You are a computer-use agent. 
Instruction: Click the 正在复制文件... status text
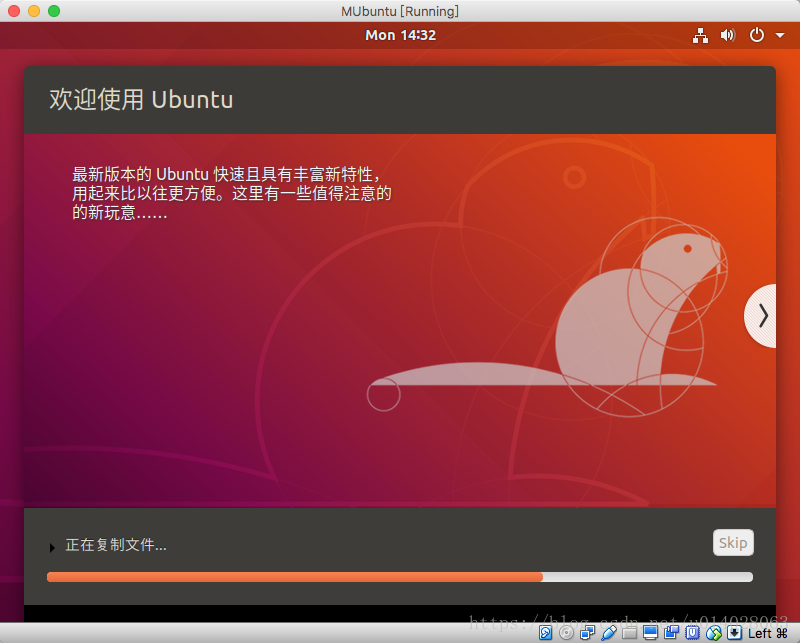pos(116,545)
